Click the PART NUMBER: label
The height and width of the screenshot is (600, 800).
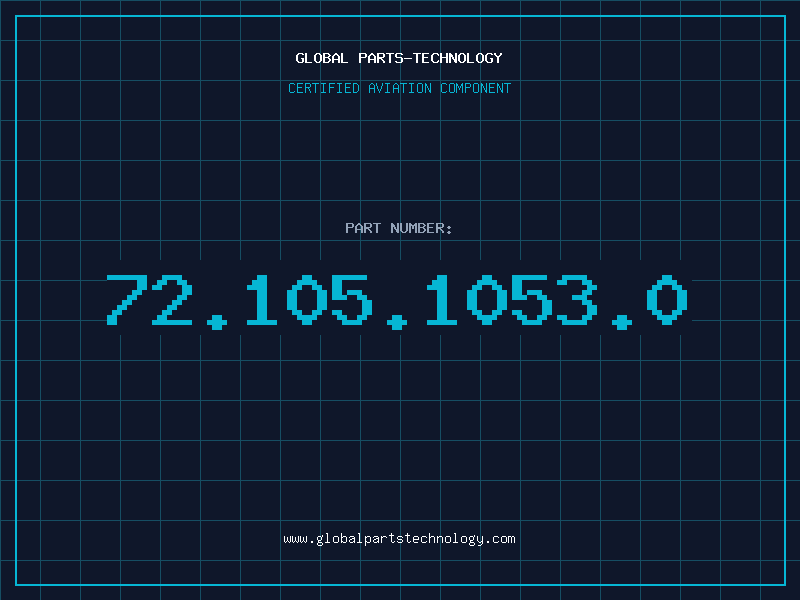(399, 228)
